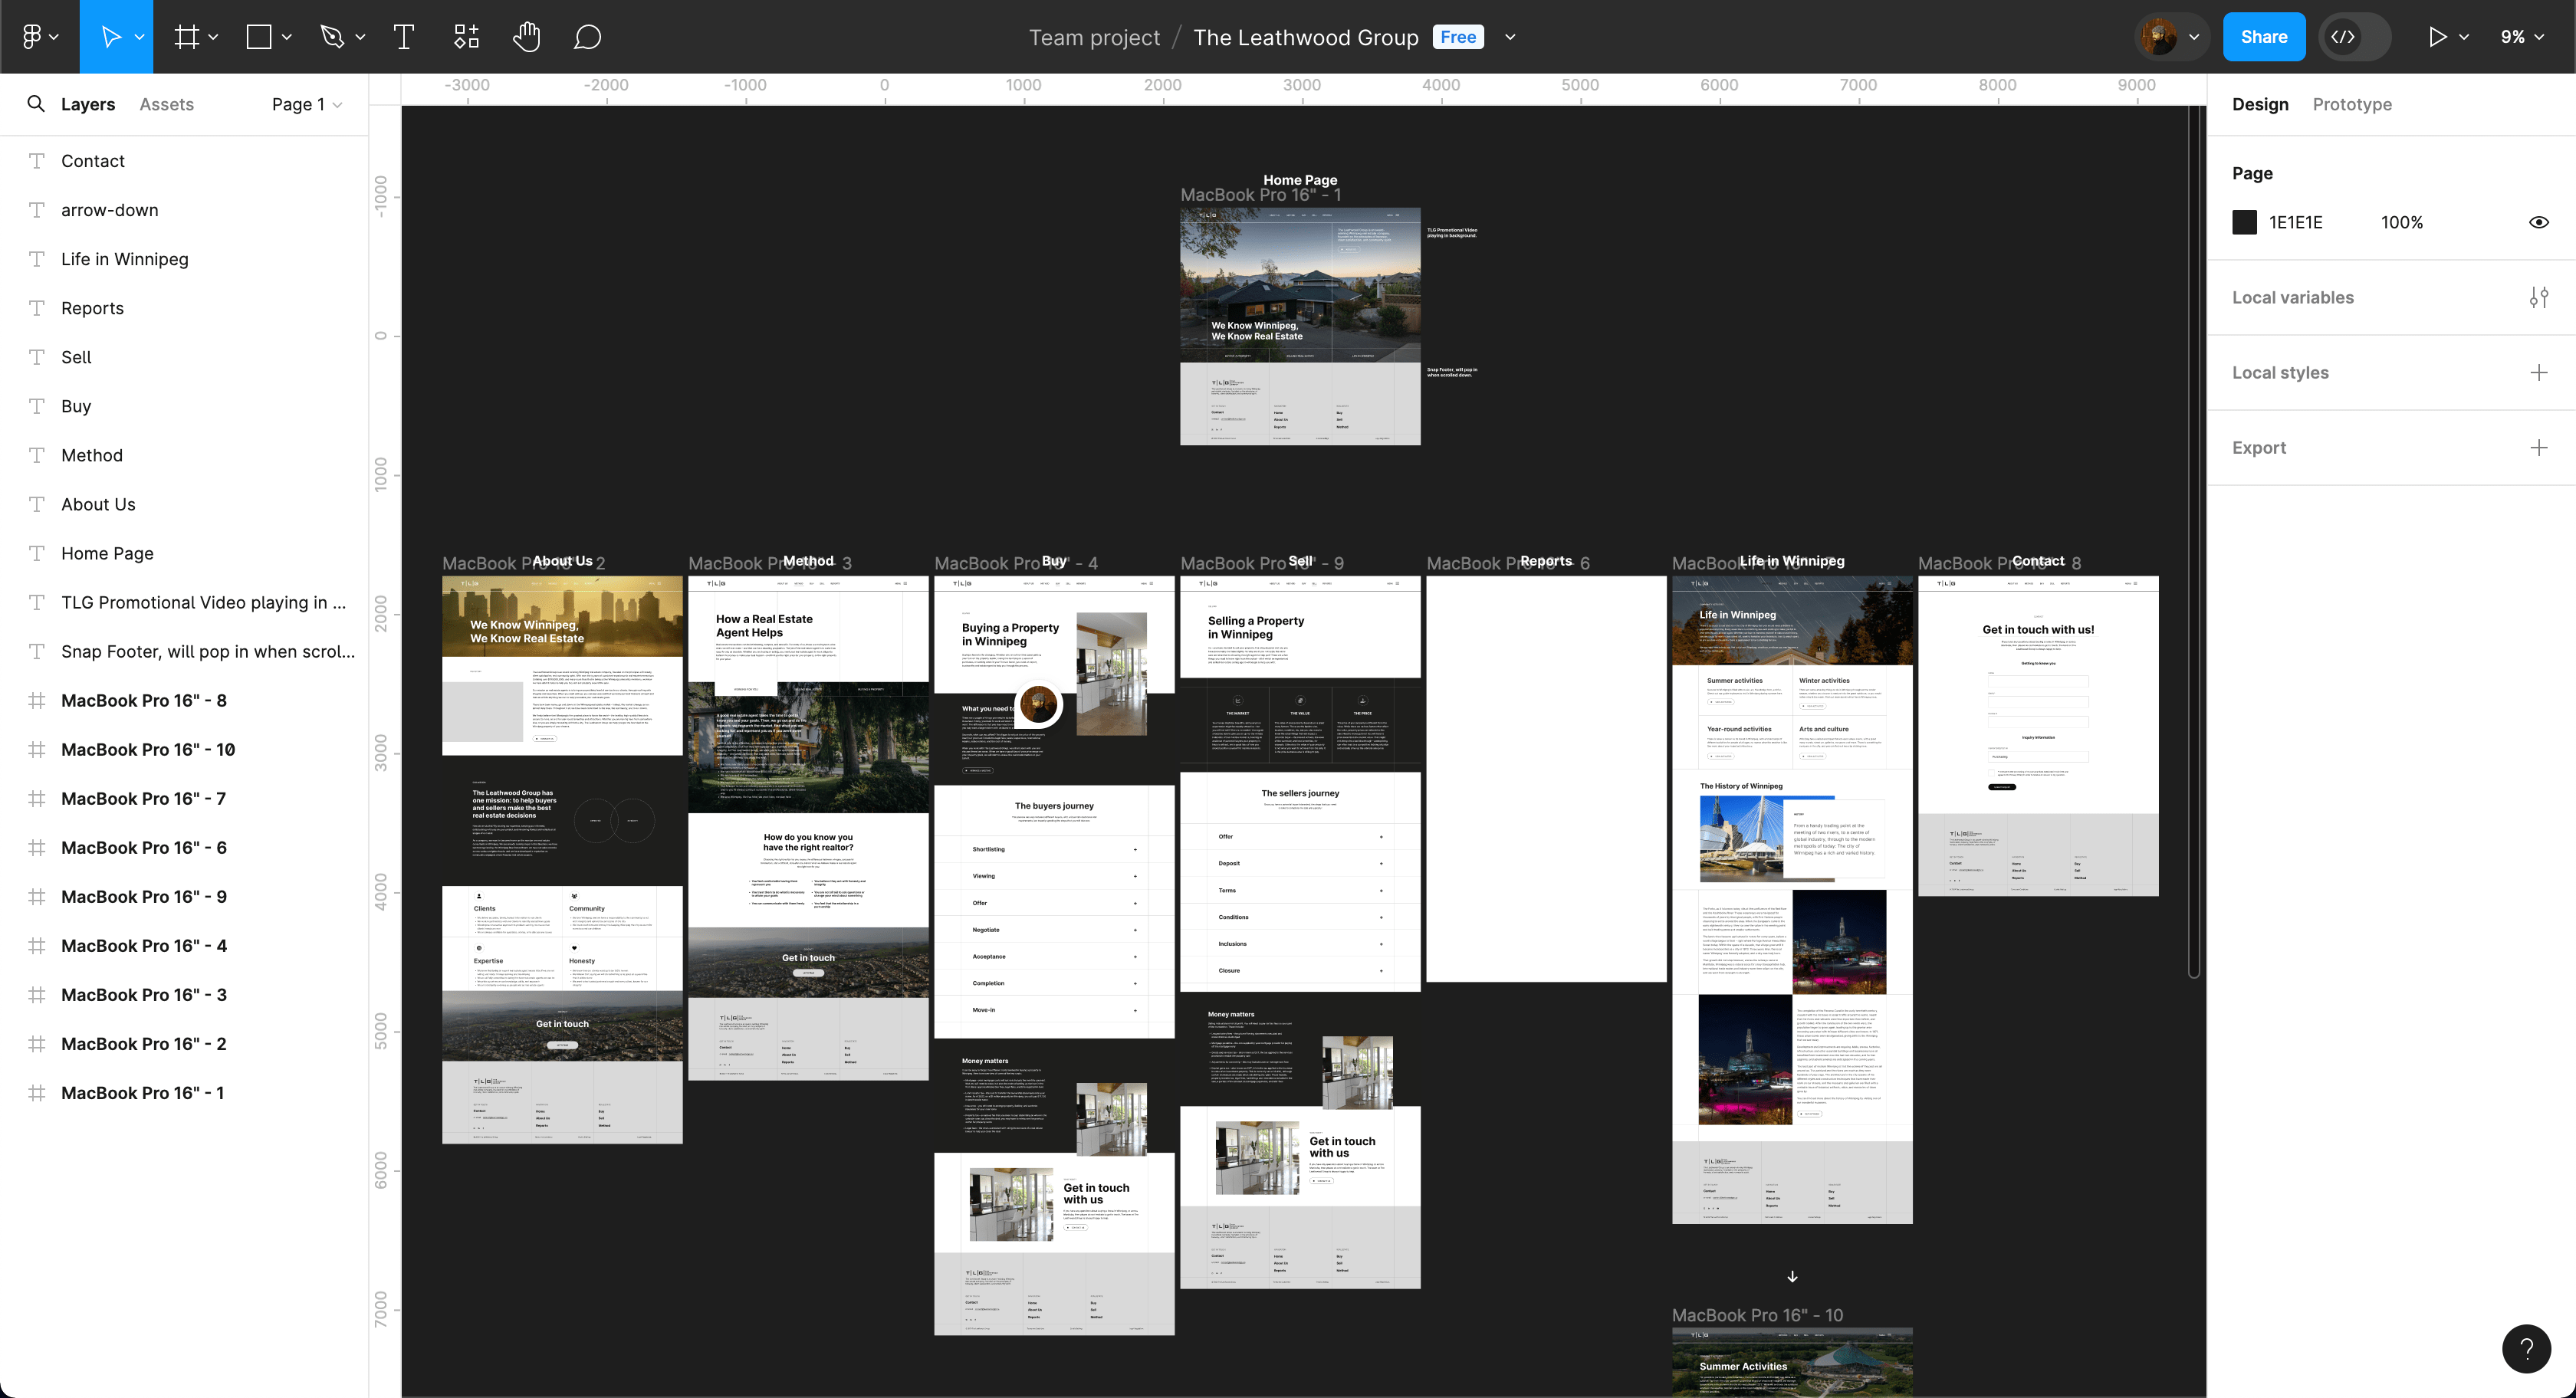Select the Pen tool
2576x1398 pixels.
pyautogui.click(x=332, y=37)
